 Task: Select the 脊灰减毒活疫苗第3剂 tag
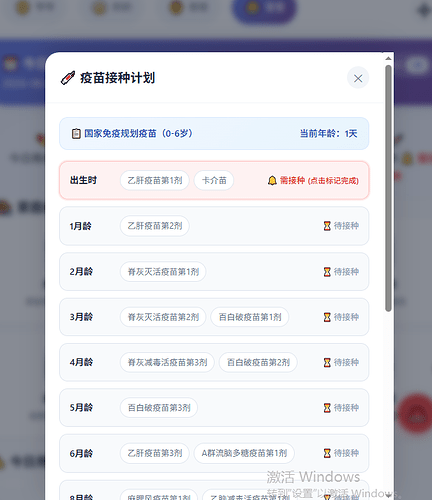pos(167,362)
